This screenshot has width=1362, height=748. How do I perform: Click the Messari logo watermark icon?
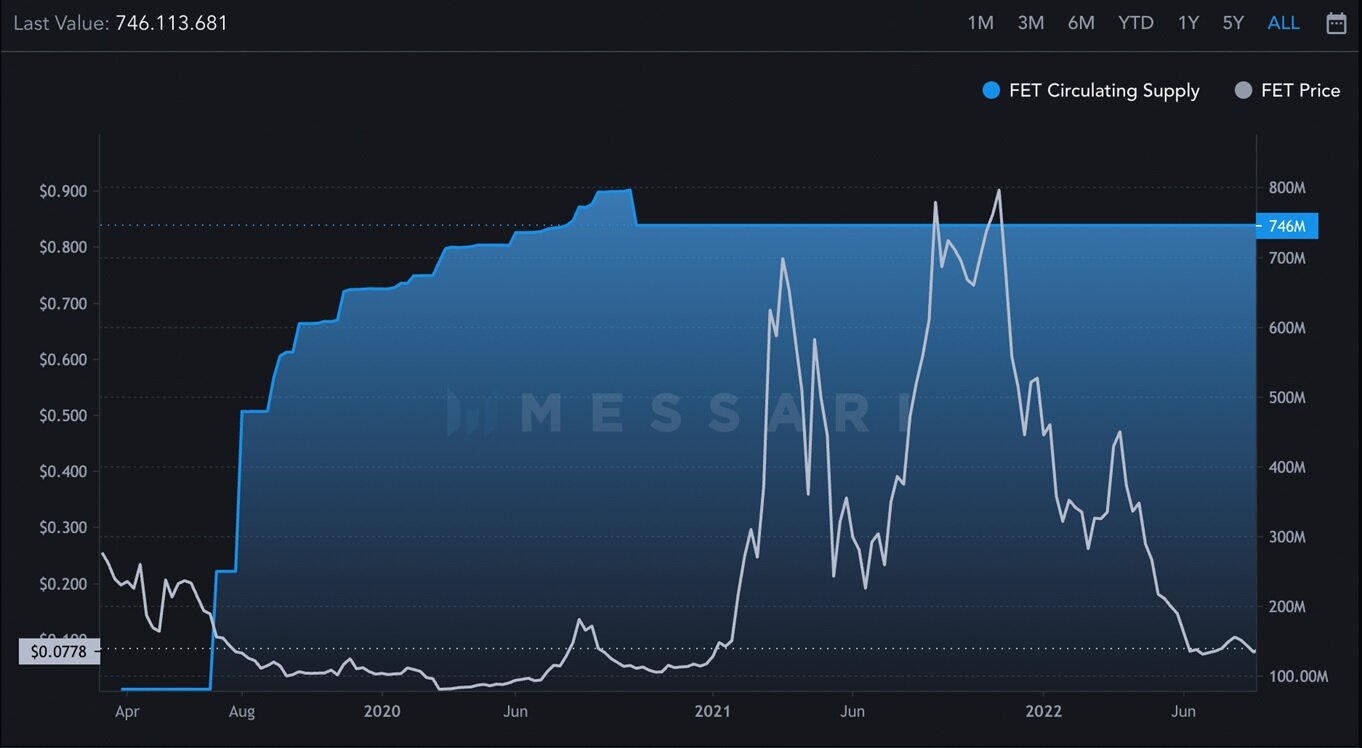(x=471, y=413)
